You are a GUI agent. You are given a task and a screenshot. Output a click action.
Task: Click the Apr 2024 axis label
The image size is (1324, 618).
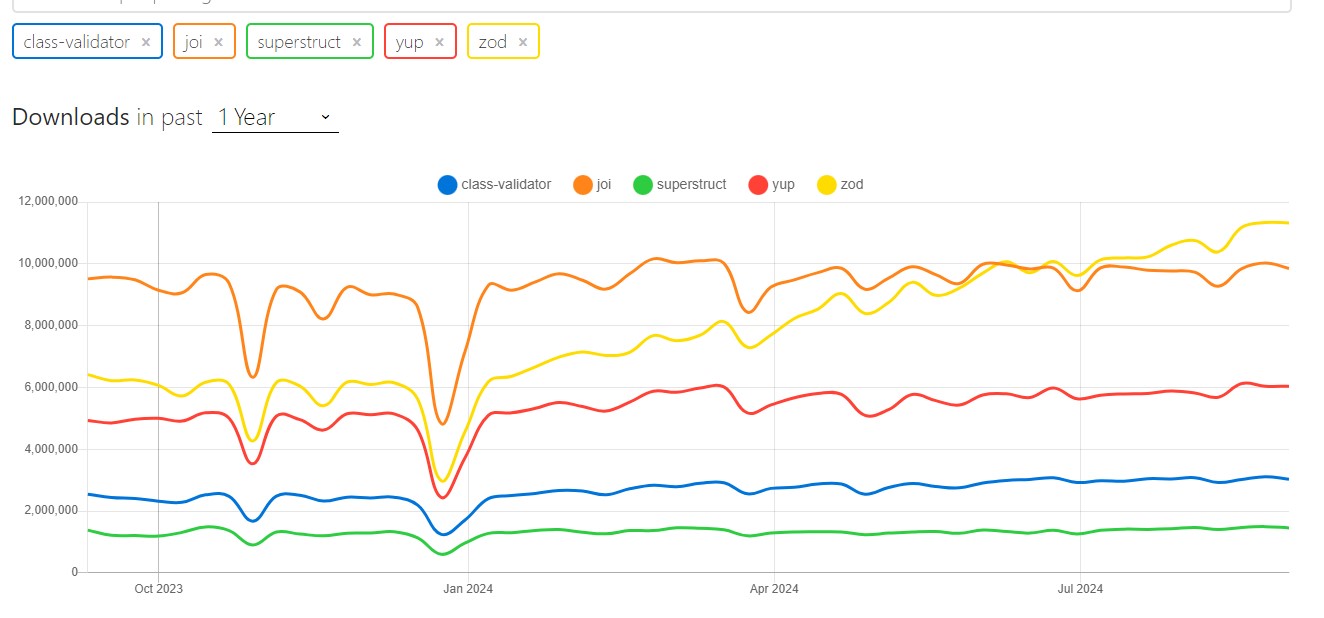coord(773,589)
